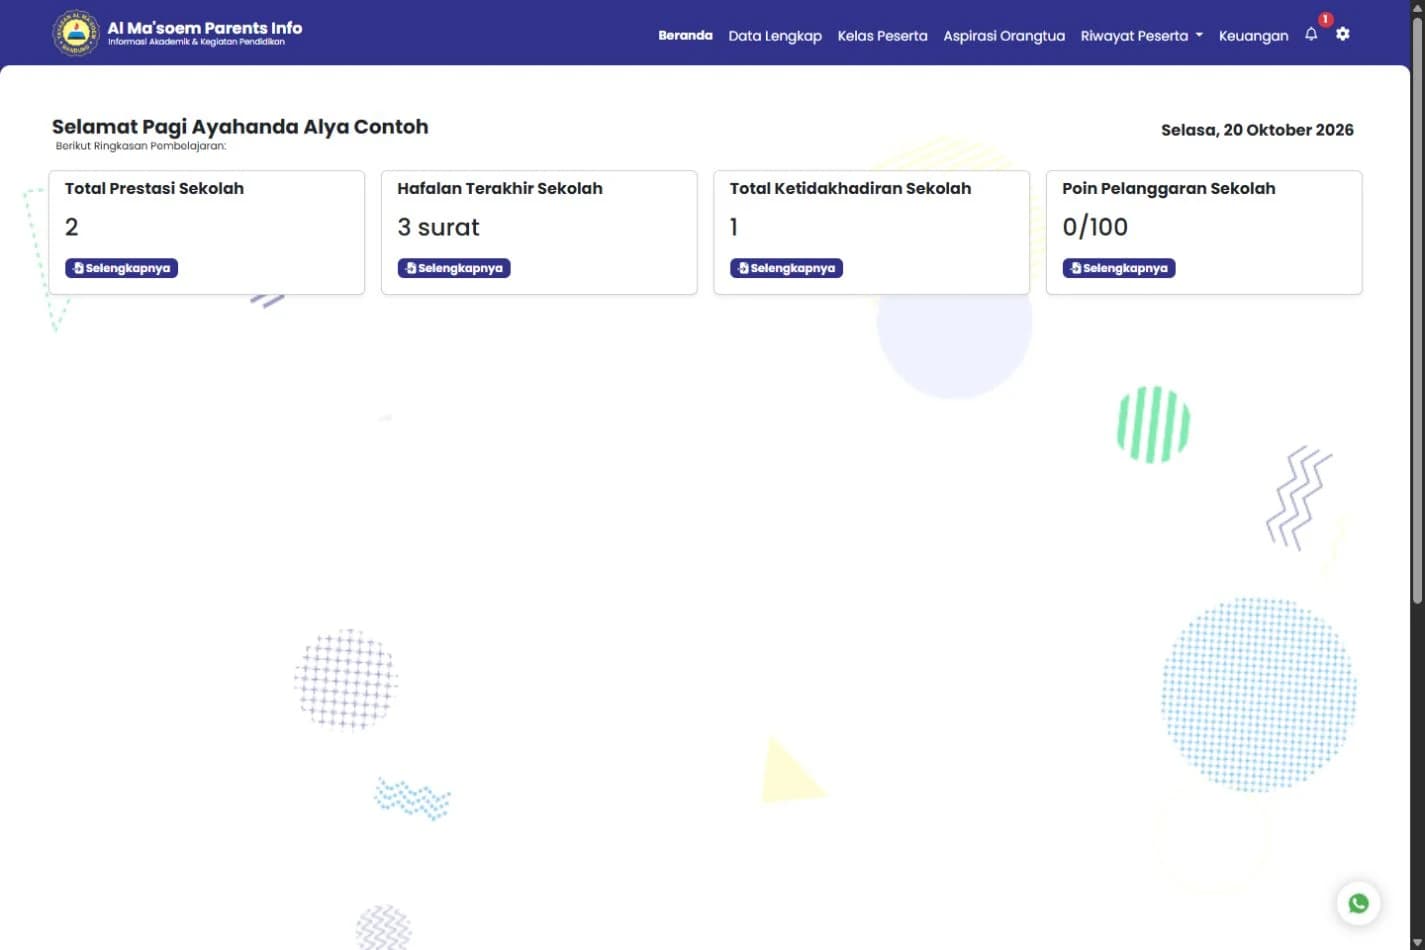Open the settings gear icon
1425x950 pixels.
(x=1343, y=34)
